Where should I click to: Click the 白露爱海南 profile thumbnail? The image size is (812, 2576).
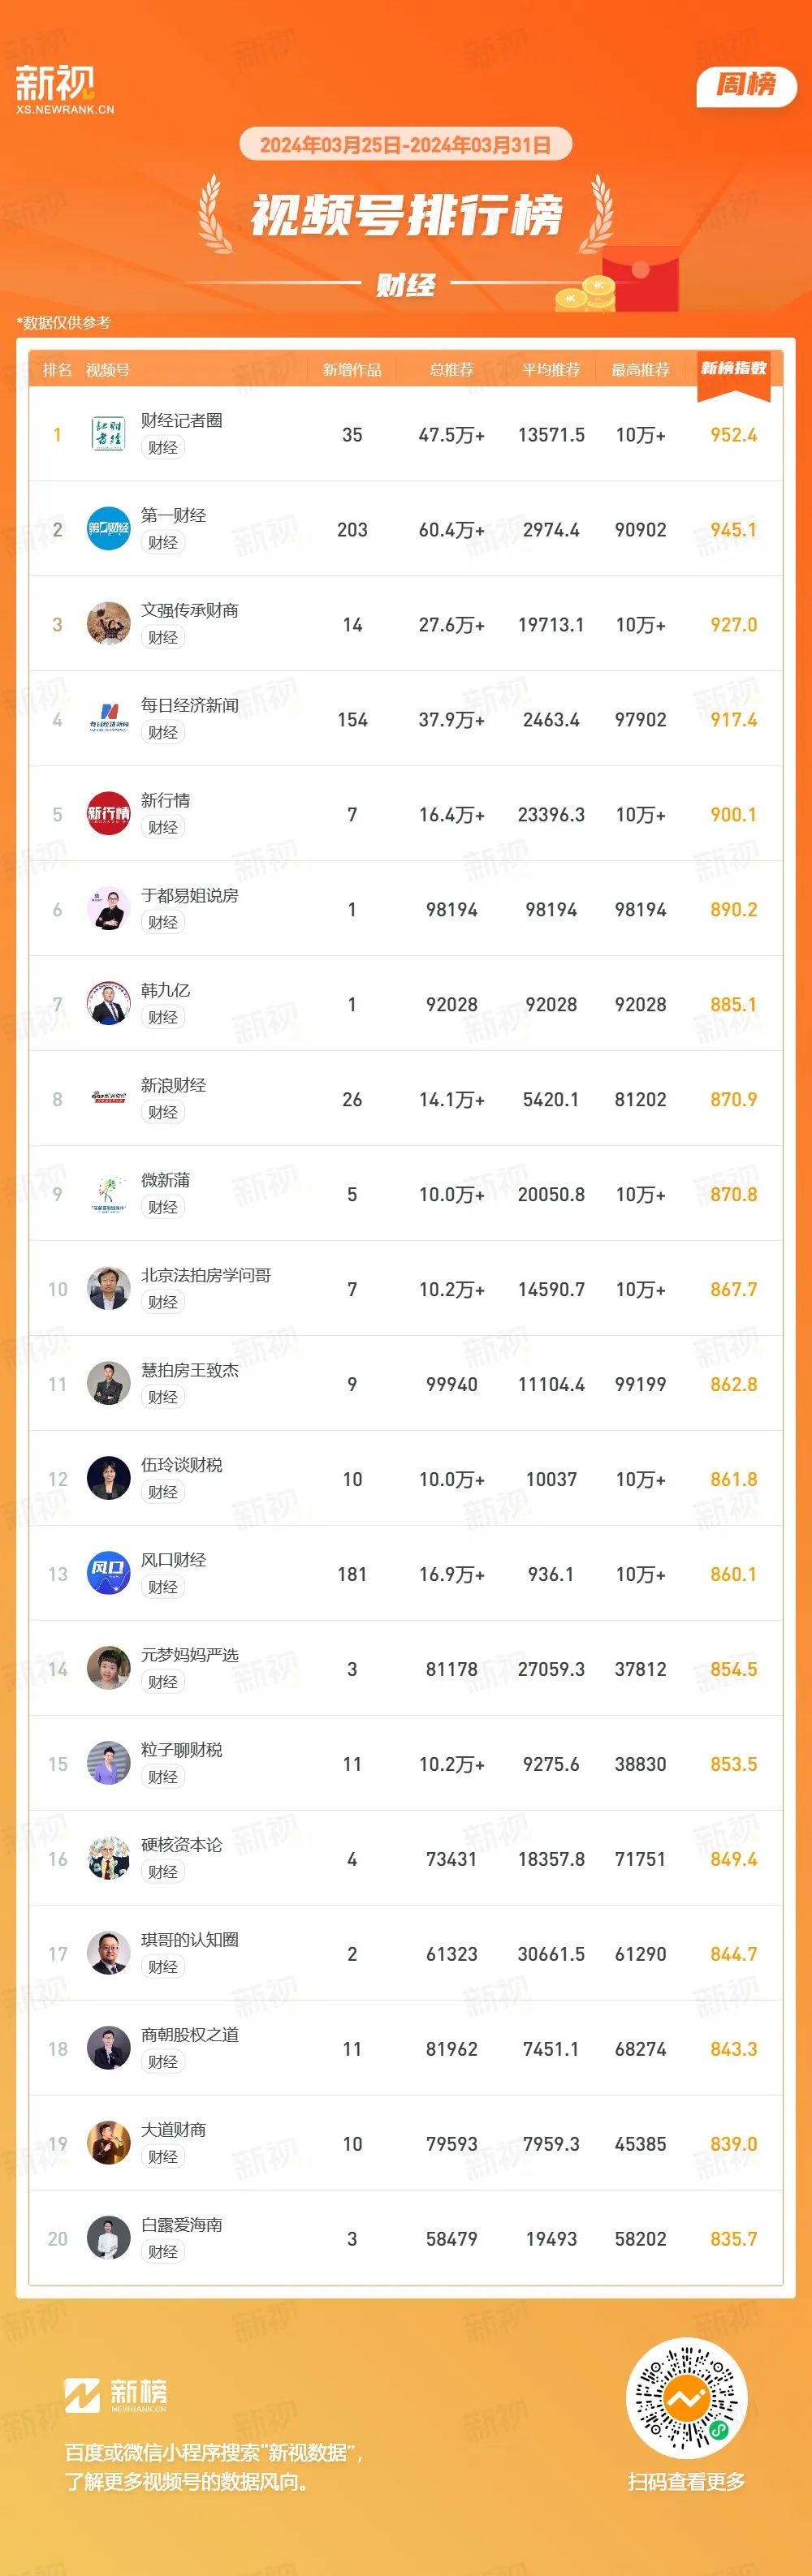click(x=108, y=2239)
